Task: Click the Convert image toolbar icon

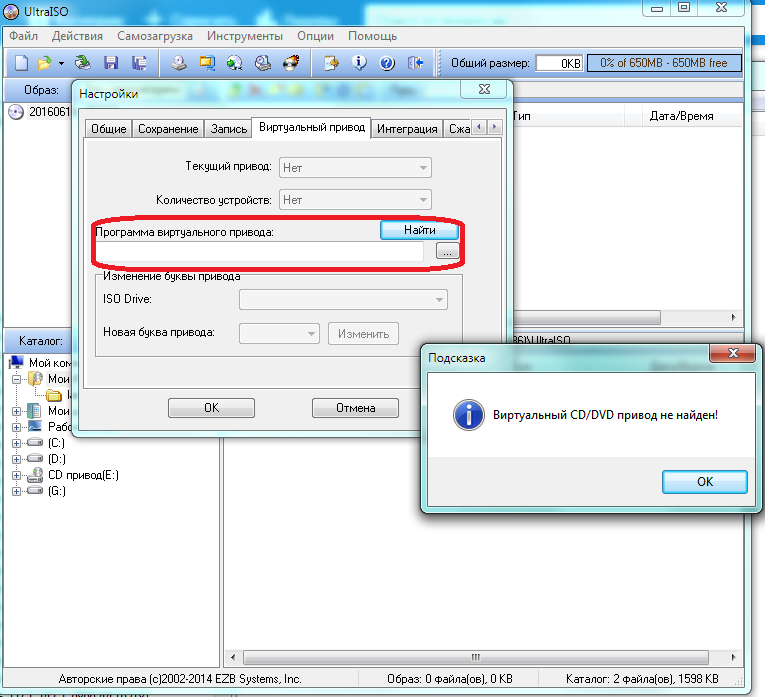Action: coord(207,63)
